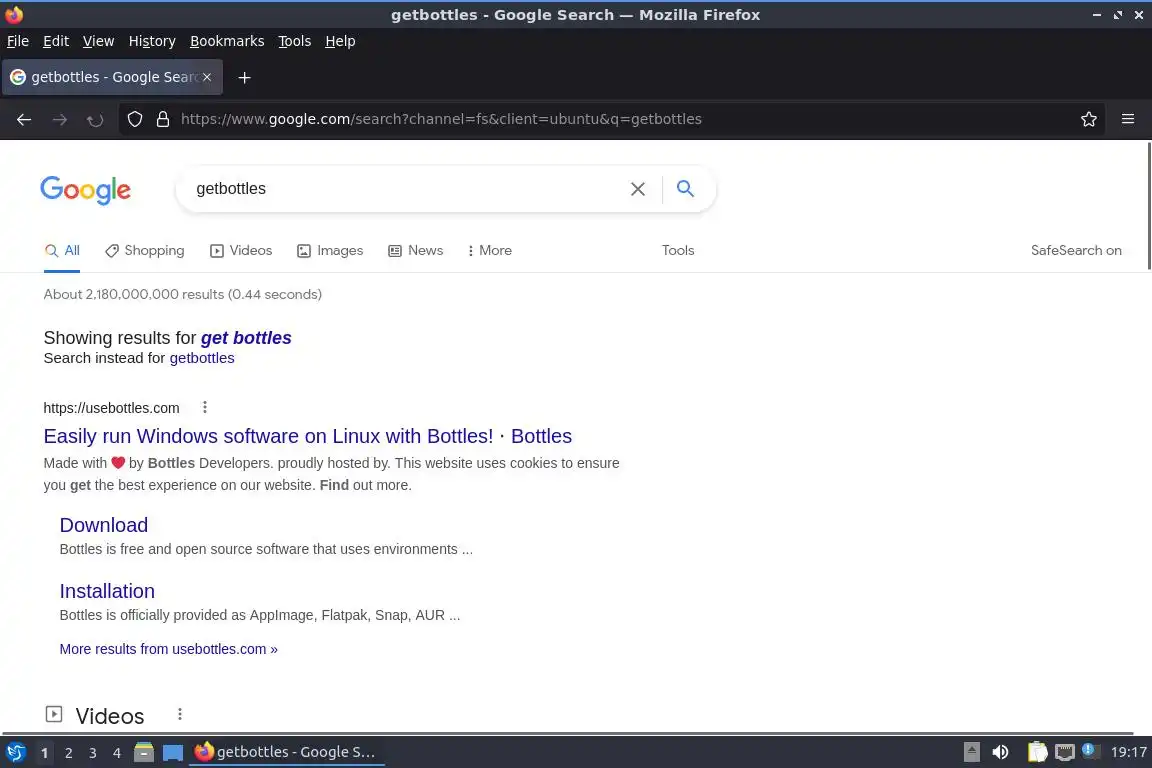Open the View menu
Screen dimensions: 1152x768
98,41
